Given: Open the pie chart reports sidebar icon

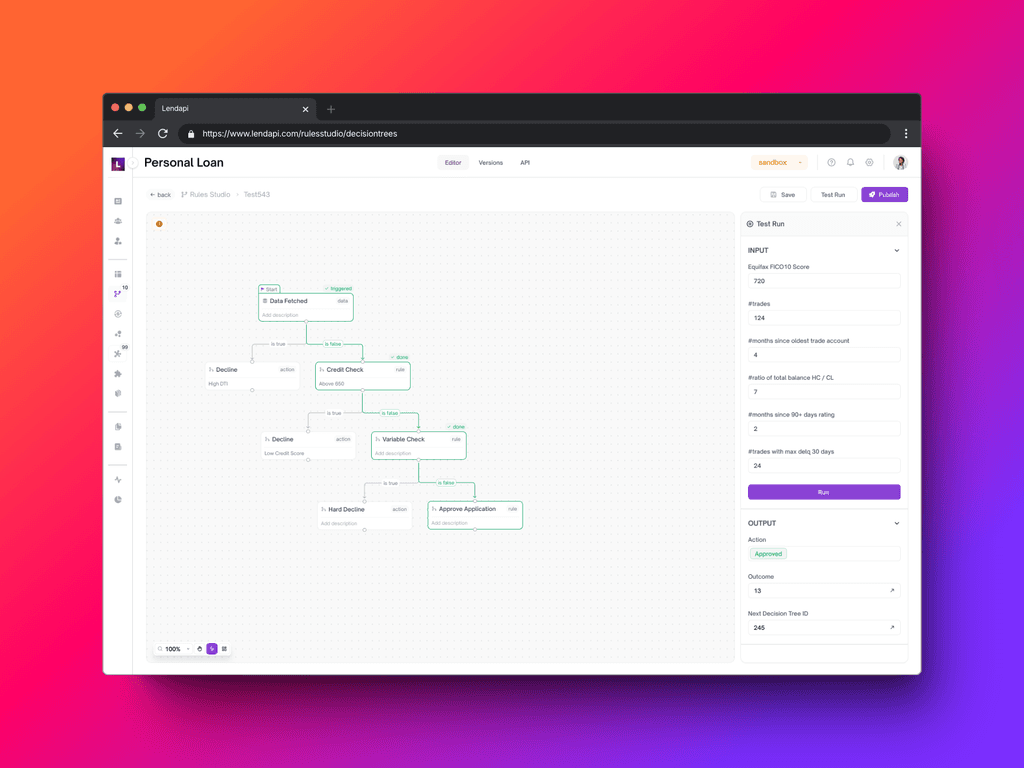Looking at the screenshot, I should point(118,500).
